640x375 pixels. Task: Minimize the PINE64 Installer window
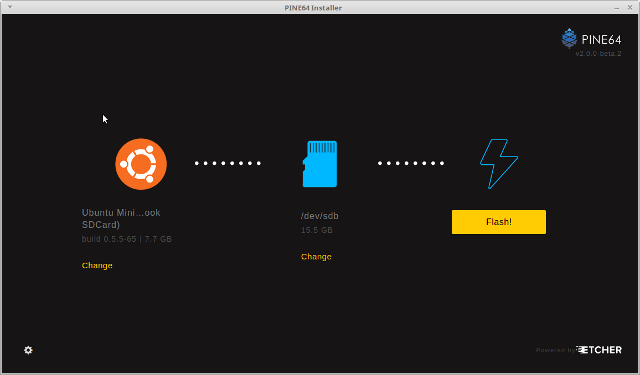(x=617, y=8)
